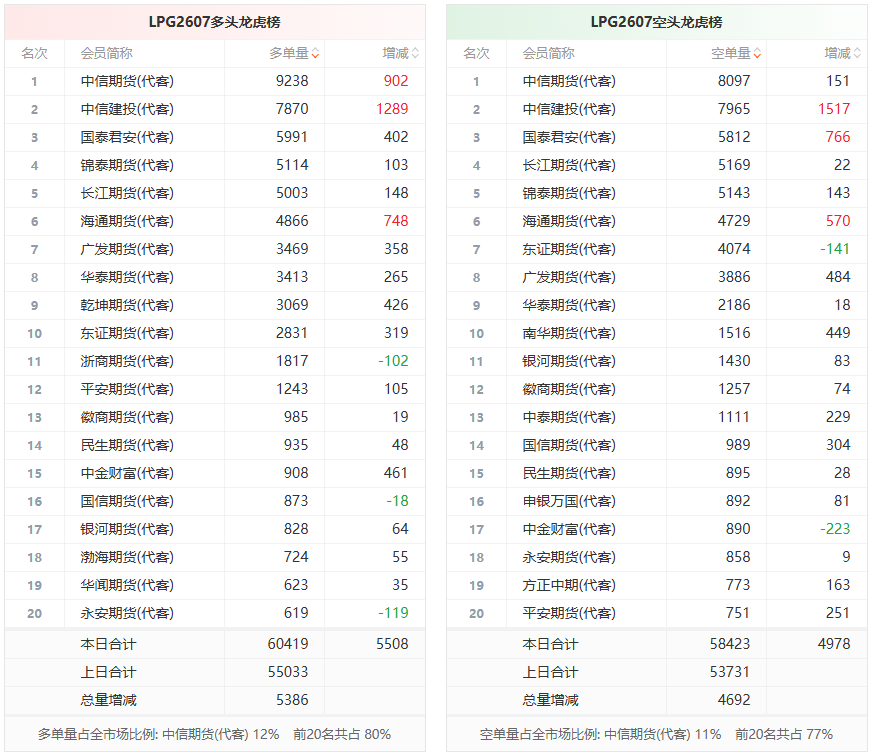This screenshot has height=756, width=871.
Task: Open 渤海期货(代客) ranked 18th in the long table
Action: [127, 557]
